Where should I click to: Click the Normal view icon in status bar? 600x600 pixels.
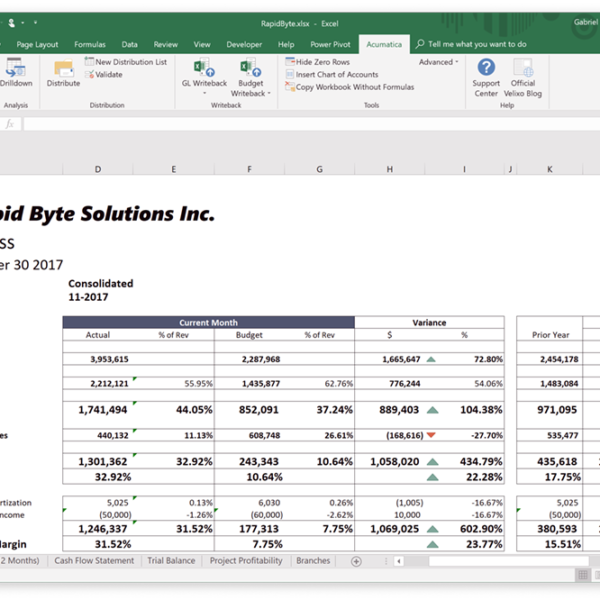583,575
